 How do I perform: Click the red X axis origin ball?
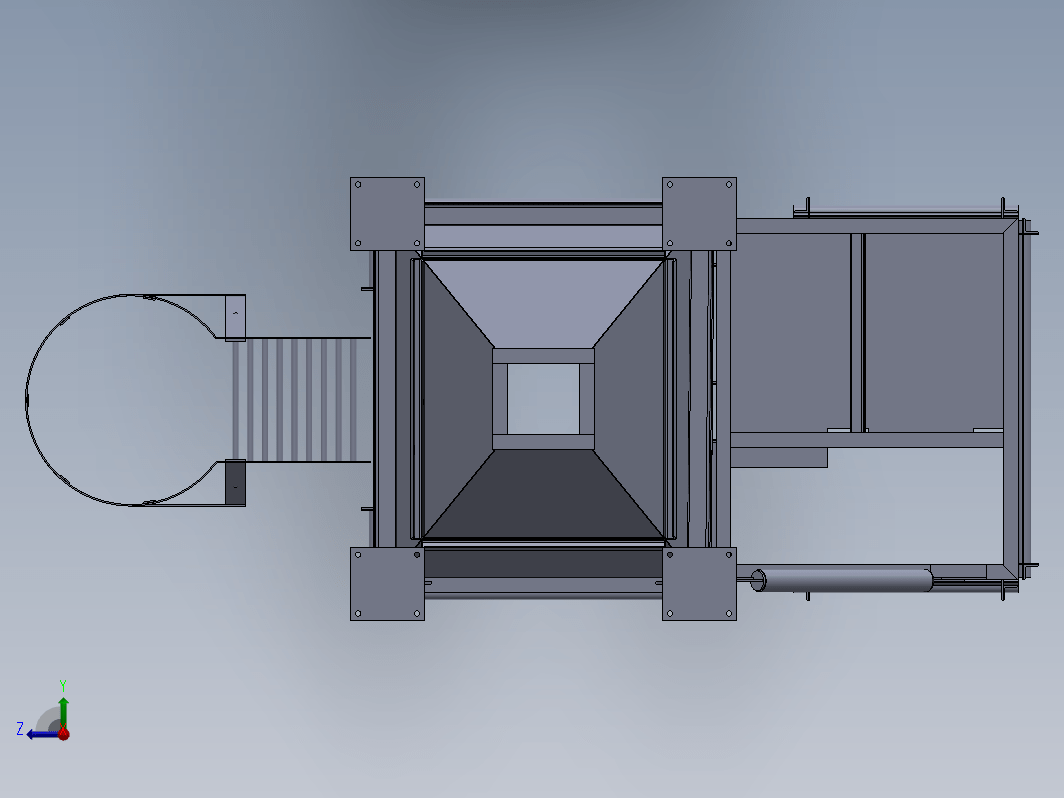point(64,734)
